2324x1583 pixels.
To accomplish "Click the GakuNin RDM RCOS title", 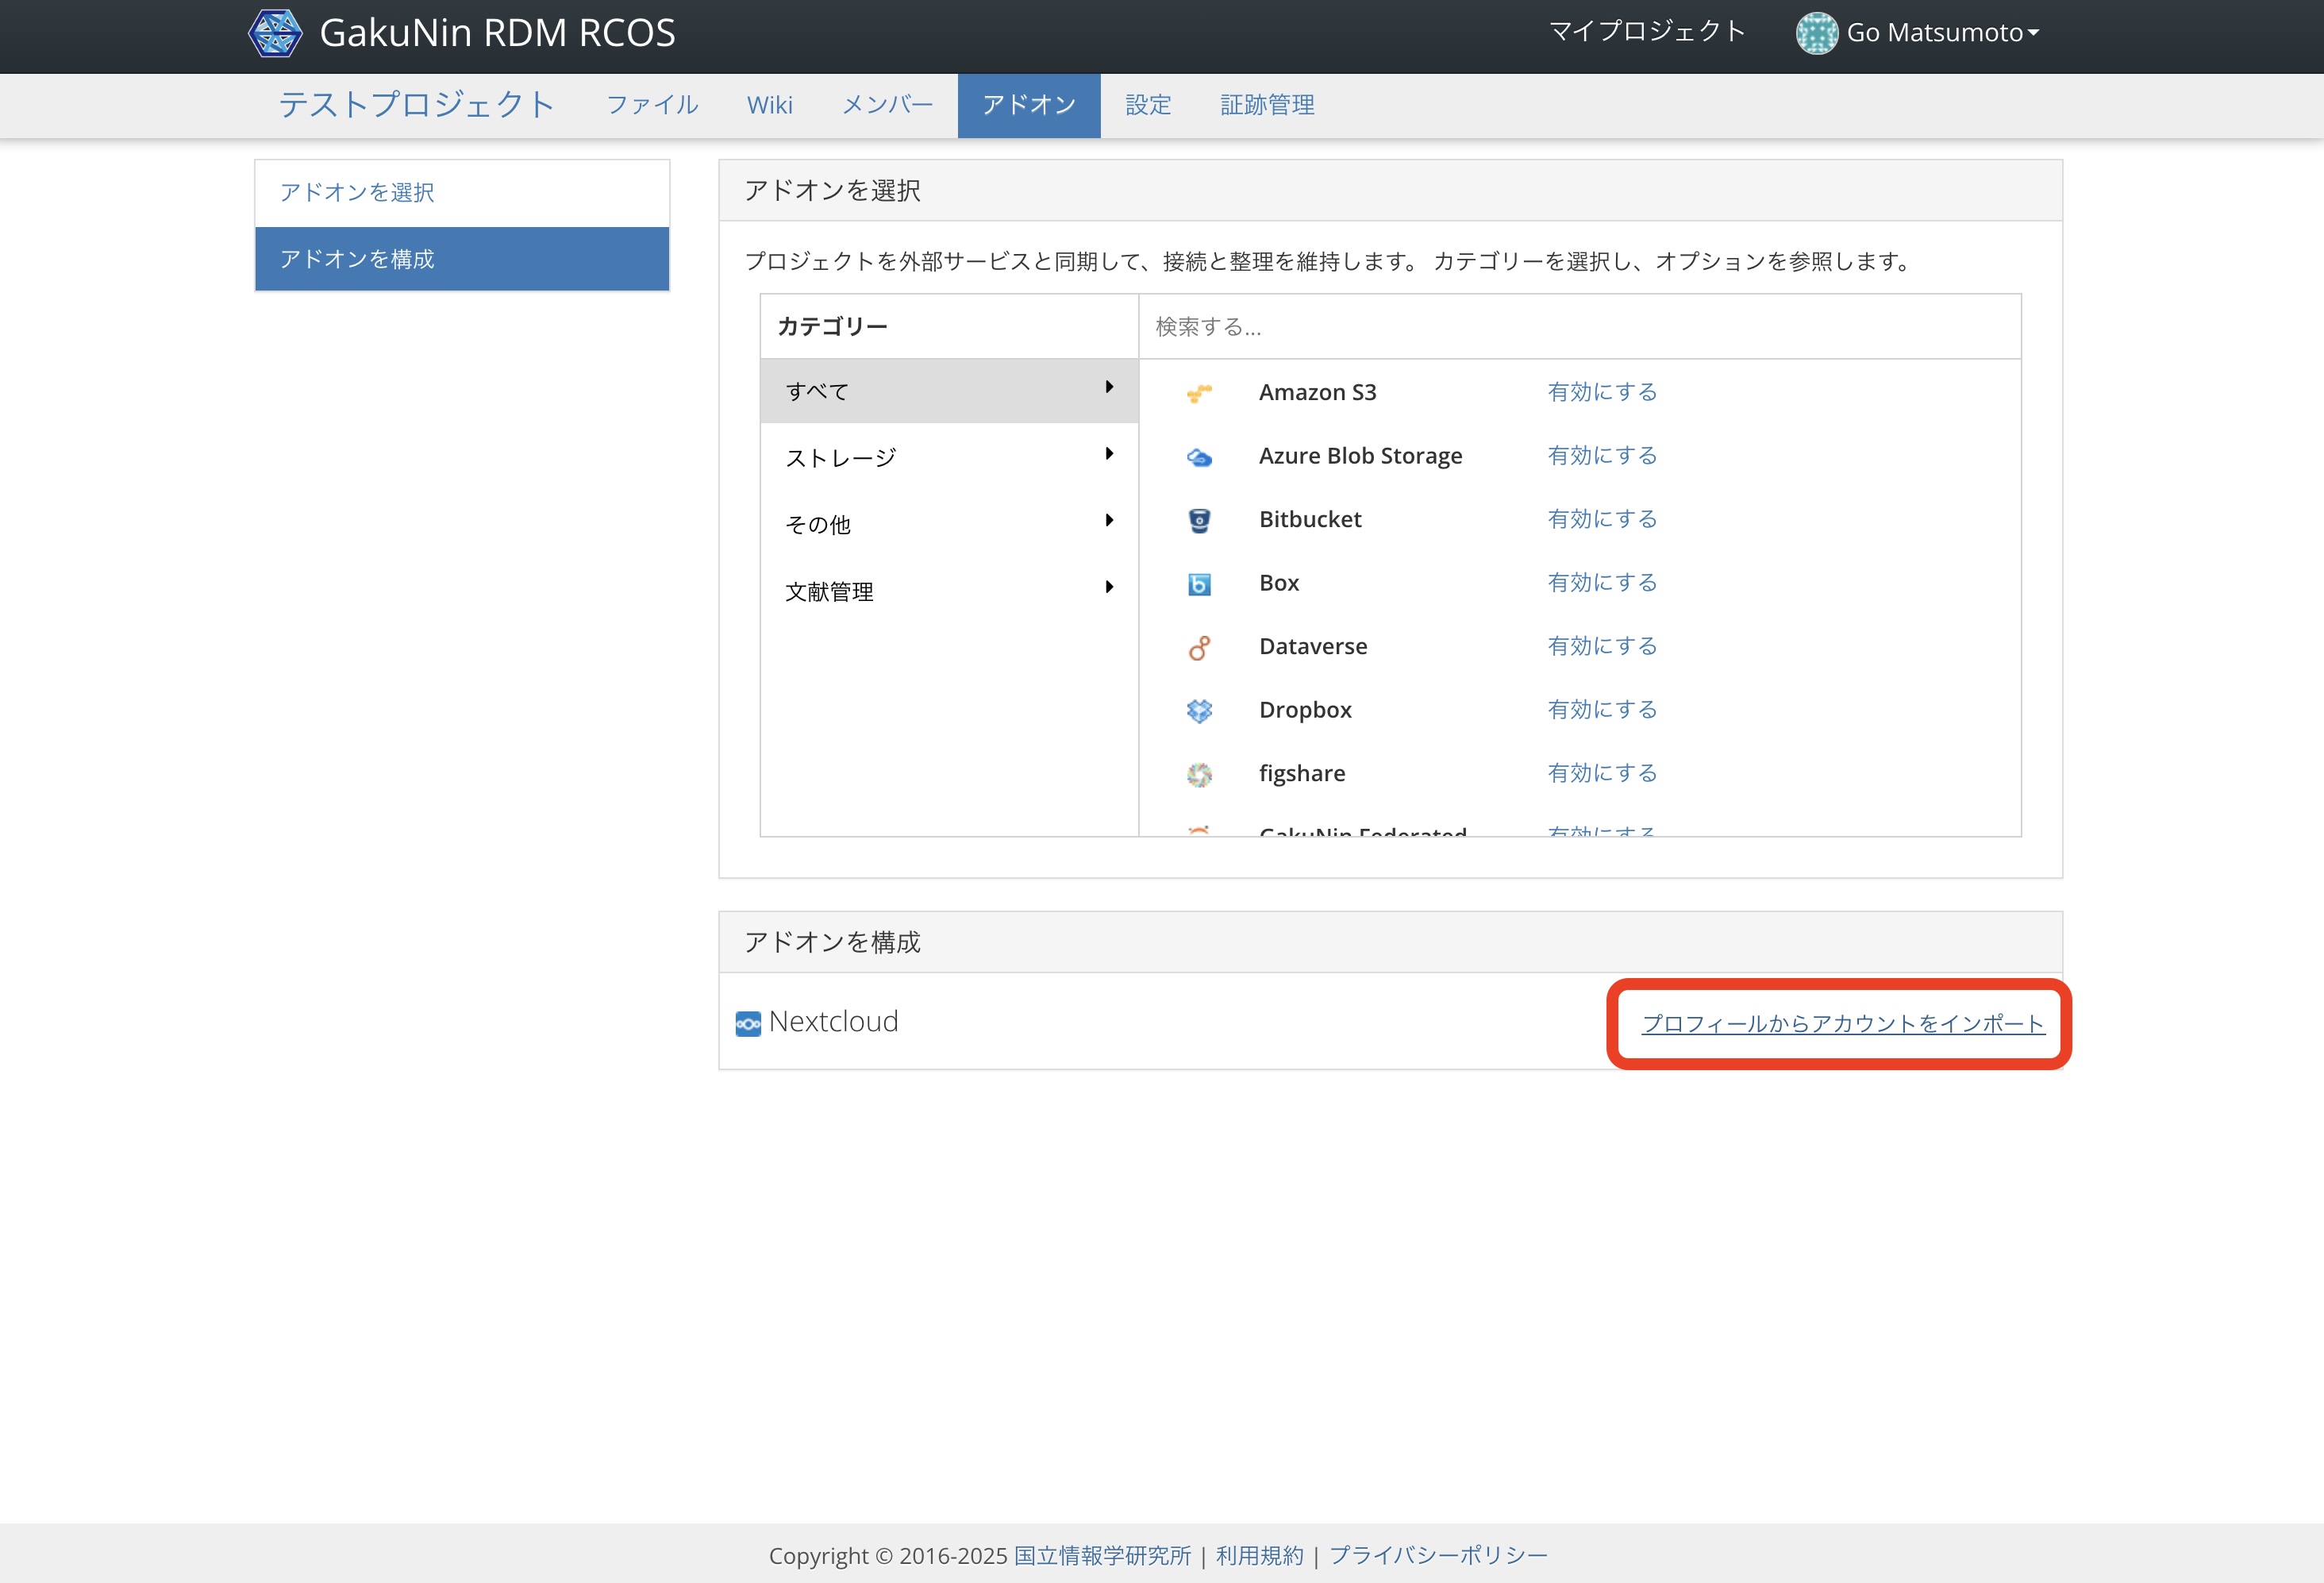I will pyautogui.click(x=497, y=33).
